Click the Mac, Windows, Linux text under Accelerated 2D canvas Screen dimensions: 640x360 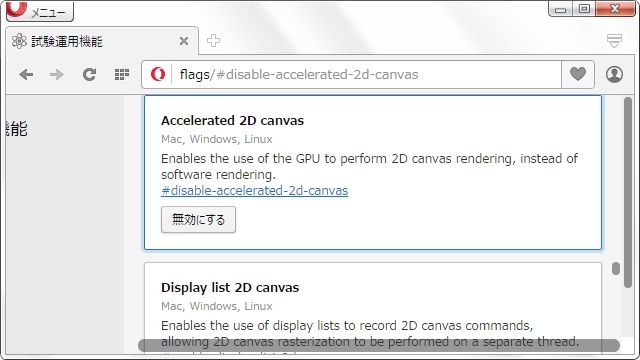(217, 139)
